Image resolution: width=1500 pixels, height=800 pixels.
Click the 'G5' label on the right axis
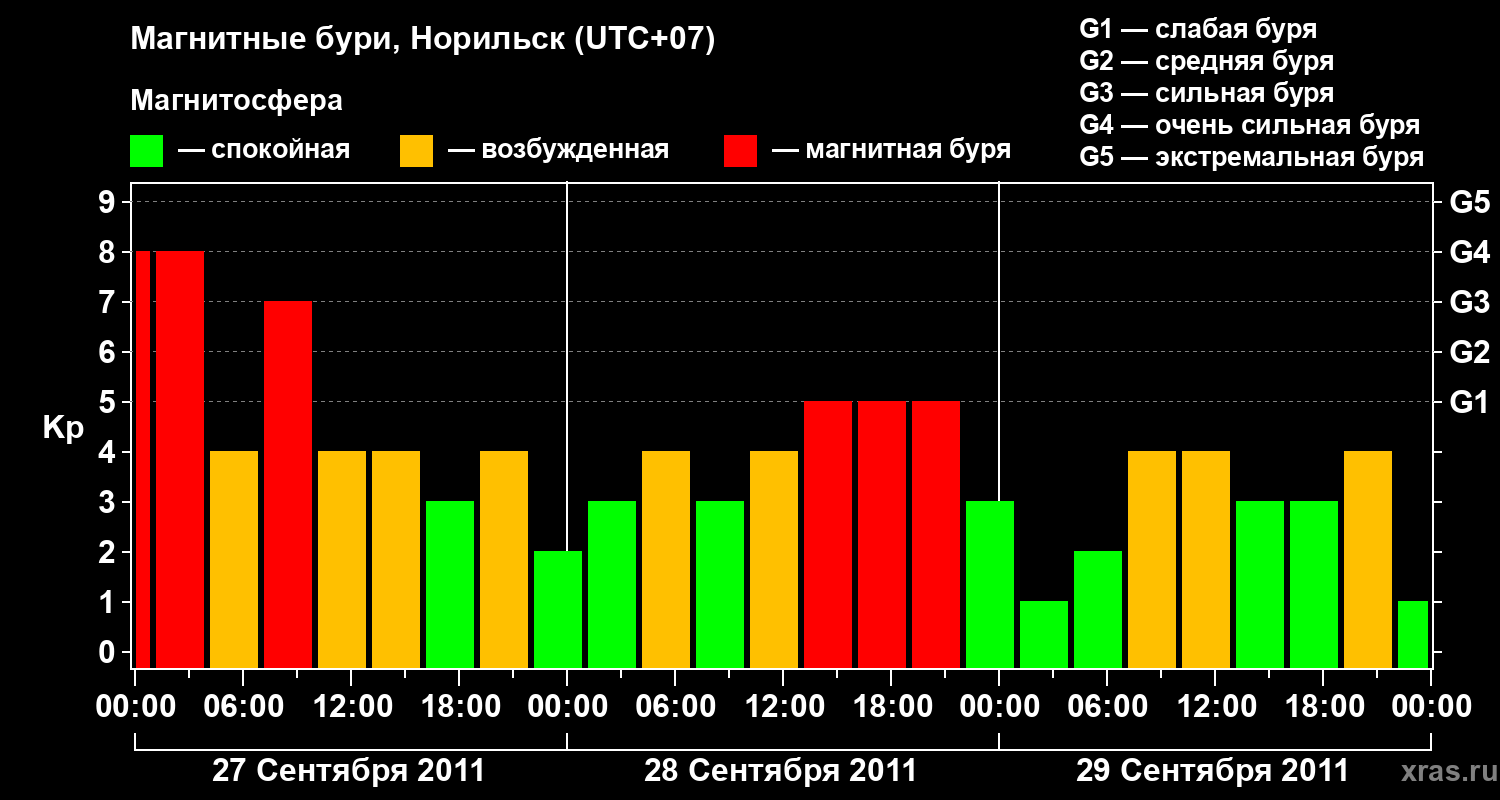point(1469,203)
